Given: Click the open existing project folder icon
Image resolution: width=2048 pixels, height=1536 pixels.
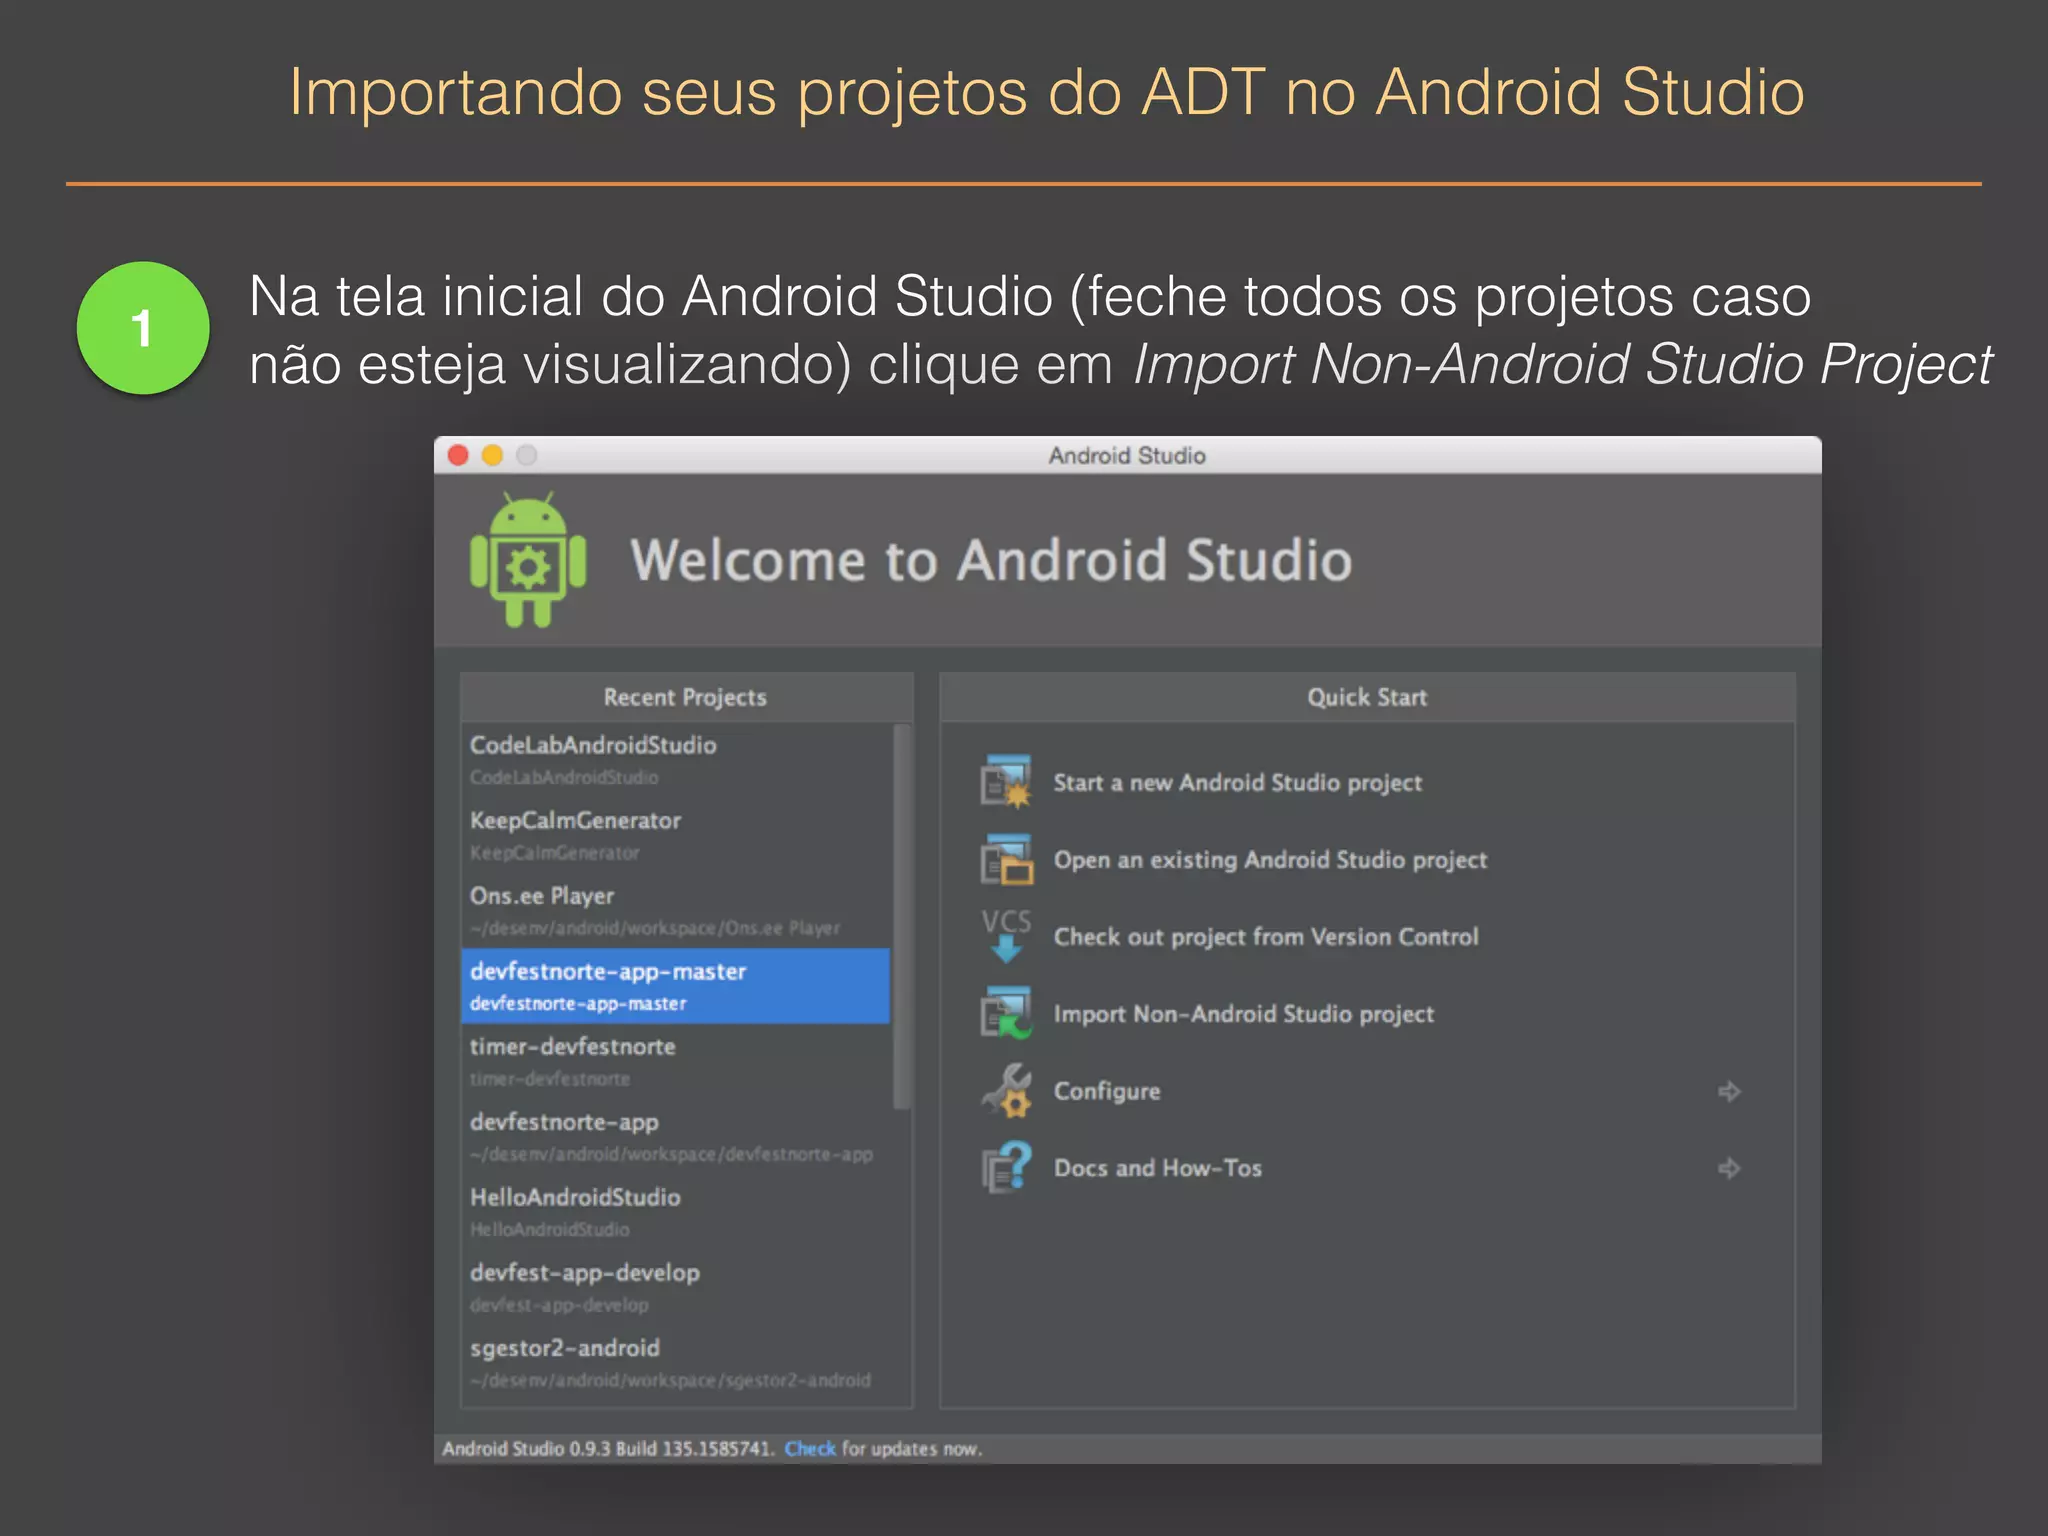Looking at the screenshot, I should tap(1006, 859).
